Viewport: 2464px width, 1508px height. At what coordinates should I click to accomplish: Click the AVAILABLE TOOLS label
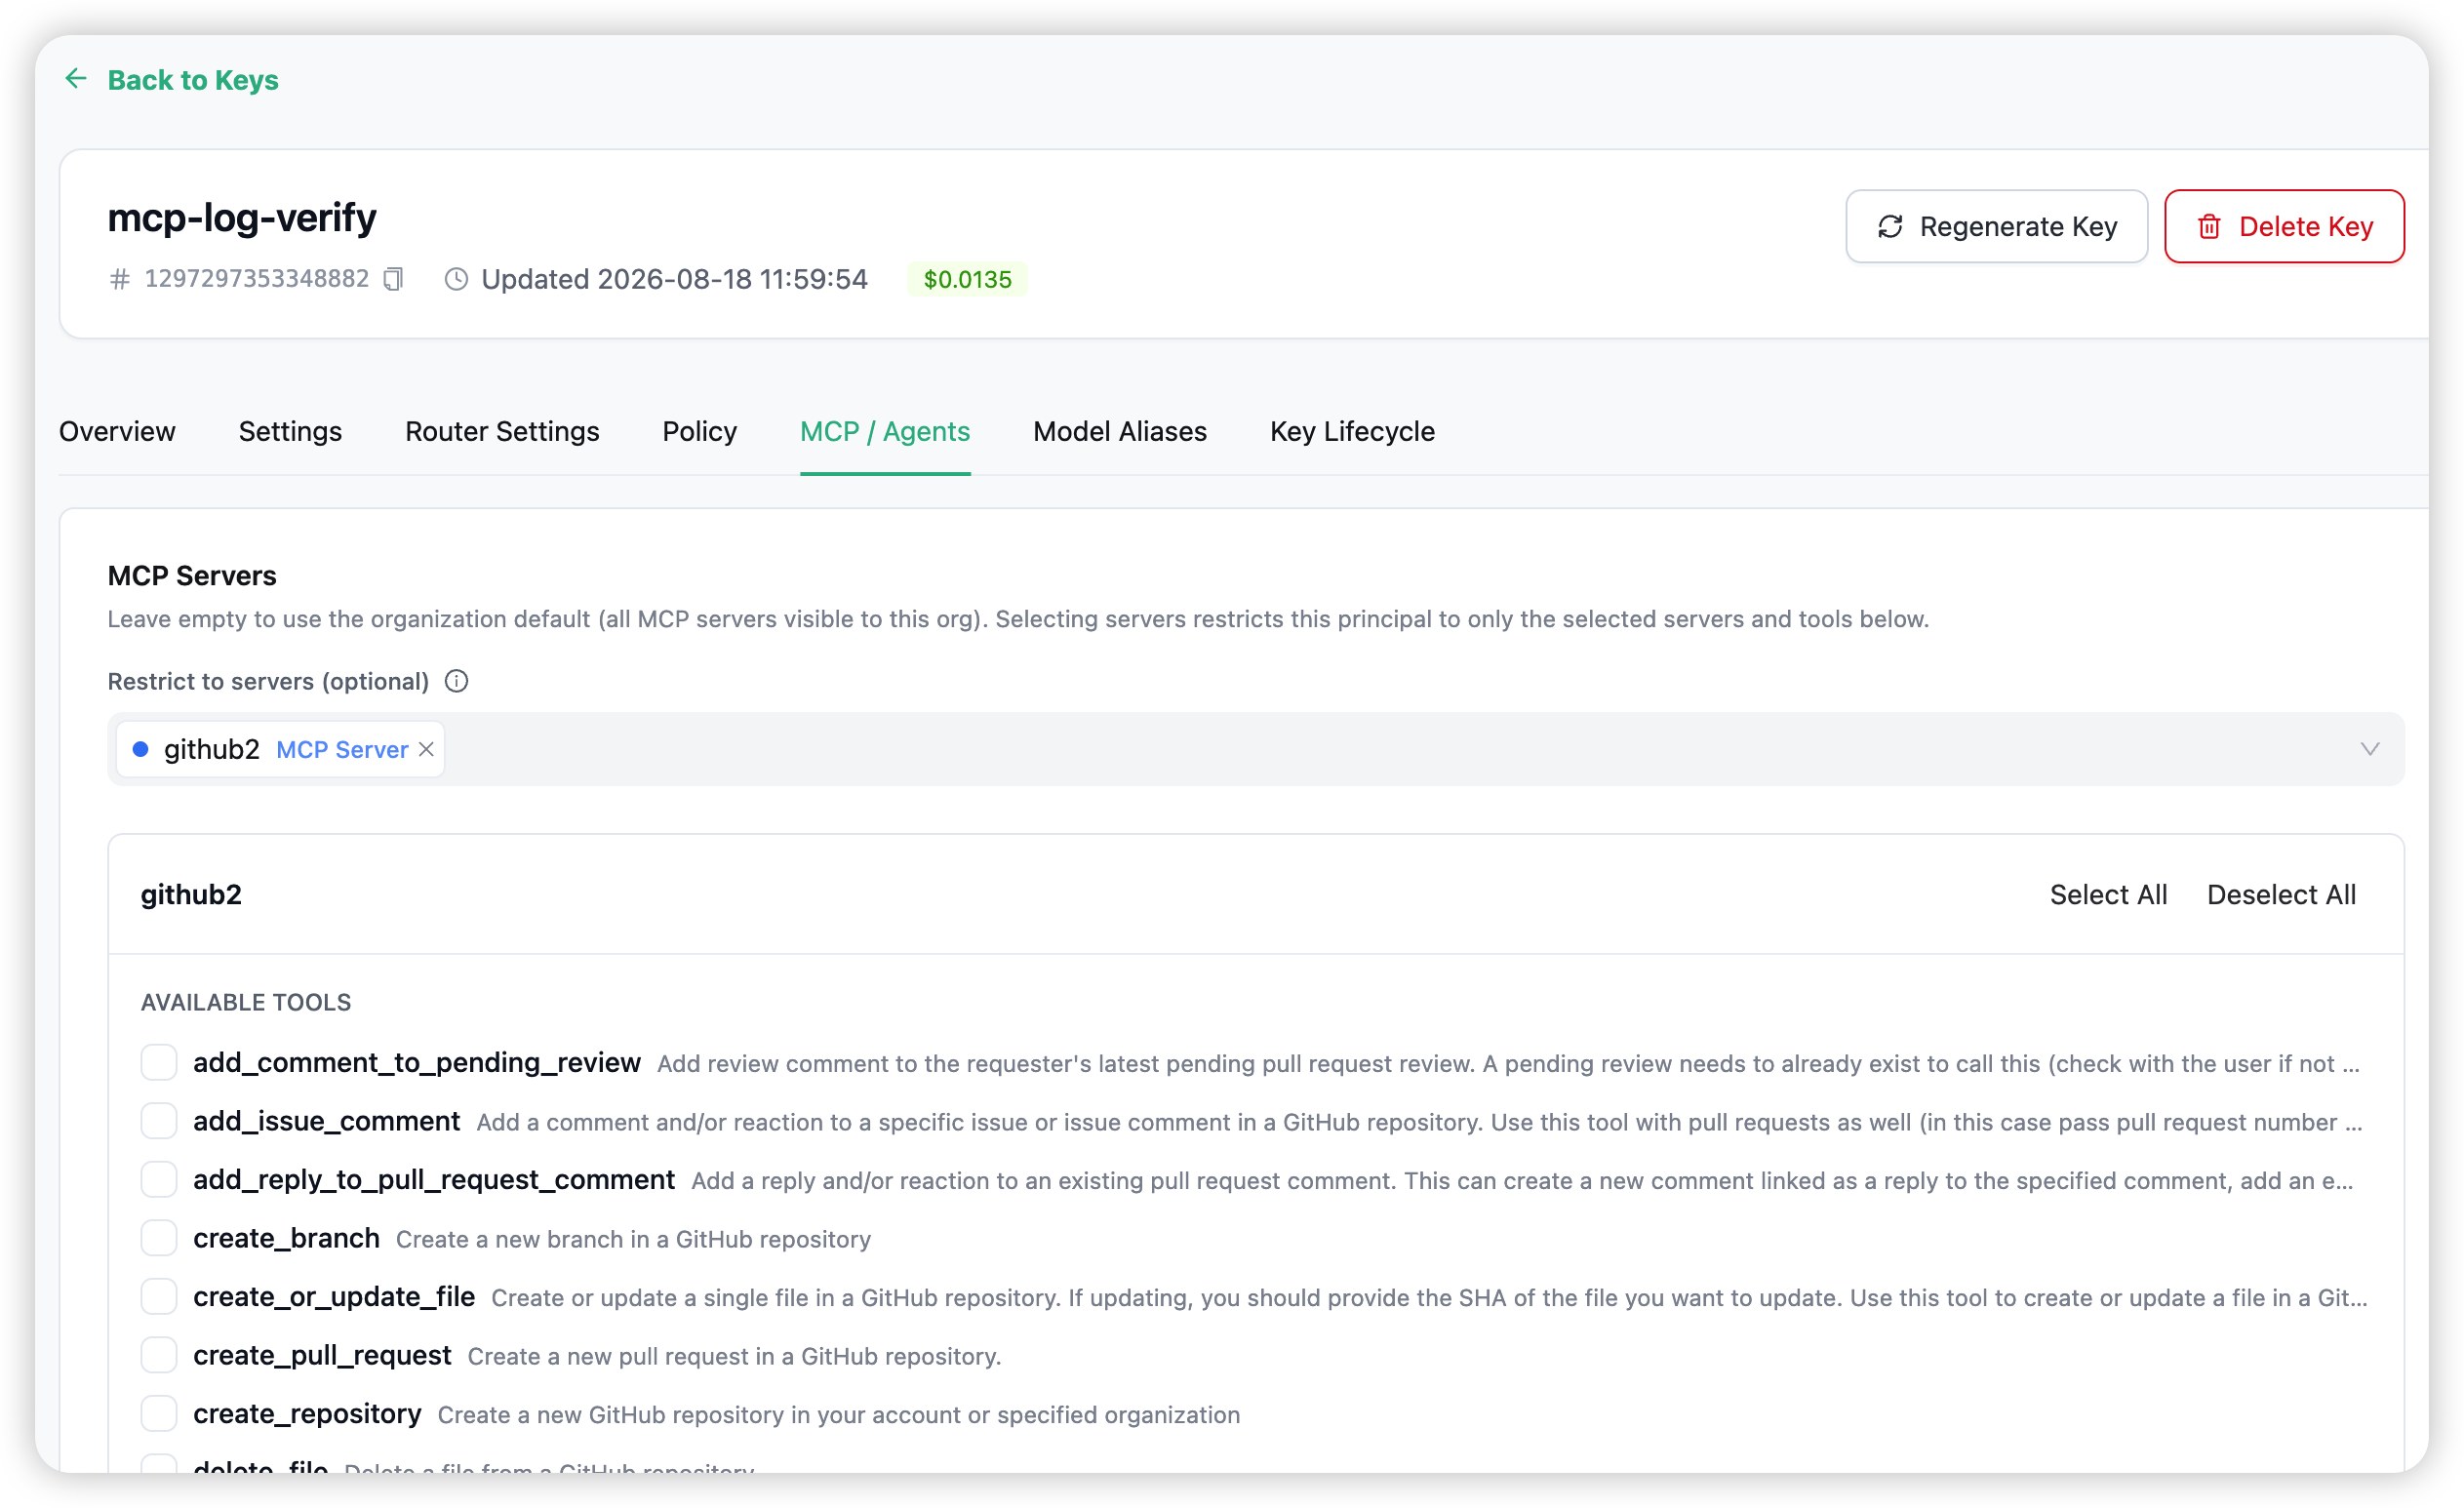(x=246, y=1002)
